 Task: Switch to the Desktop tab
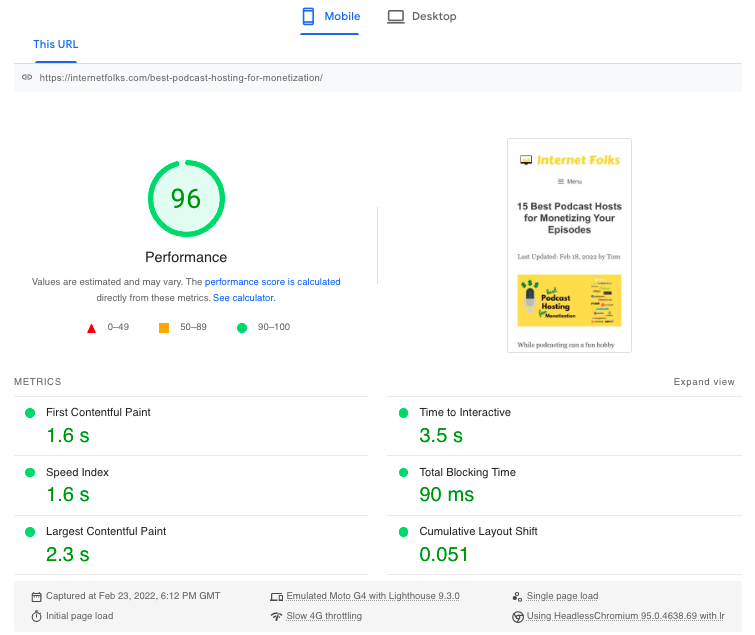click(x=422, y=17)
